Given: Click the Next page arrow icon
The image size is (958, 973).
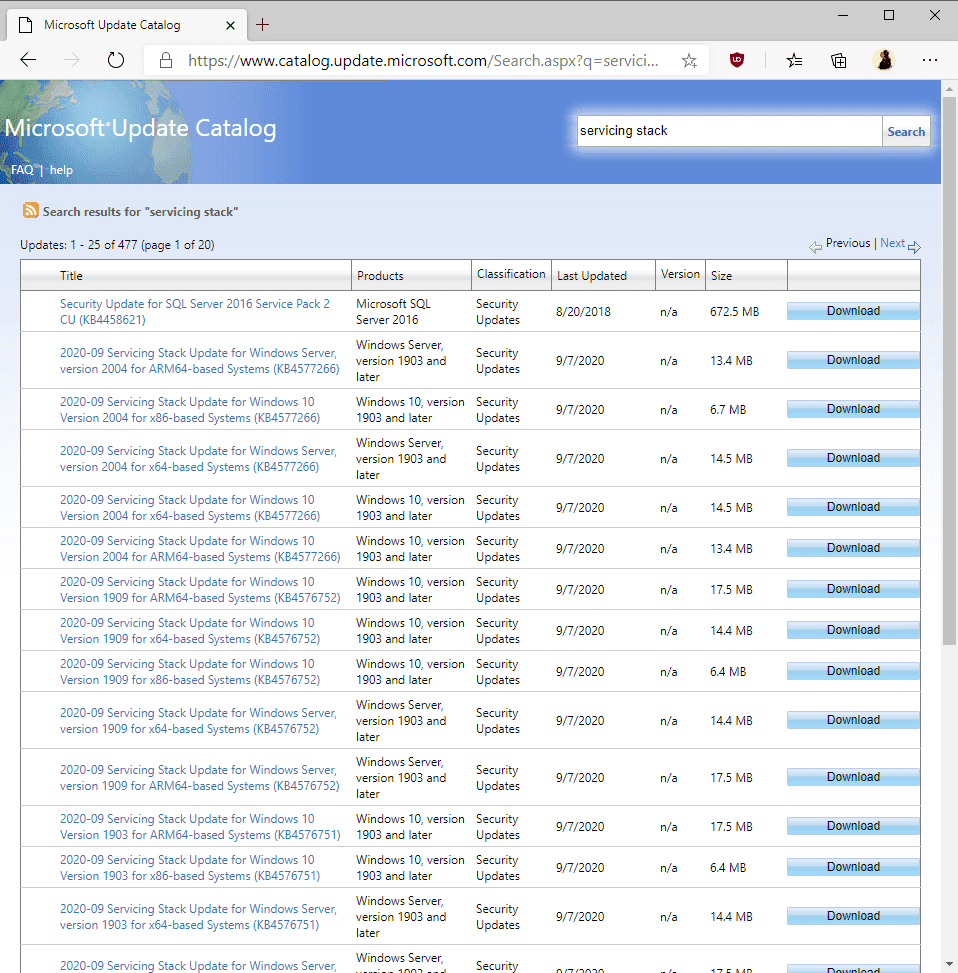Looking at the screenshot, I should 915,247.
